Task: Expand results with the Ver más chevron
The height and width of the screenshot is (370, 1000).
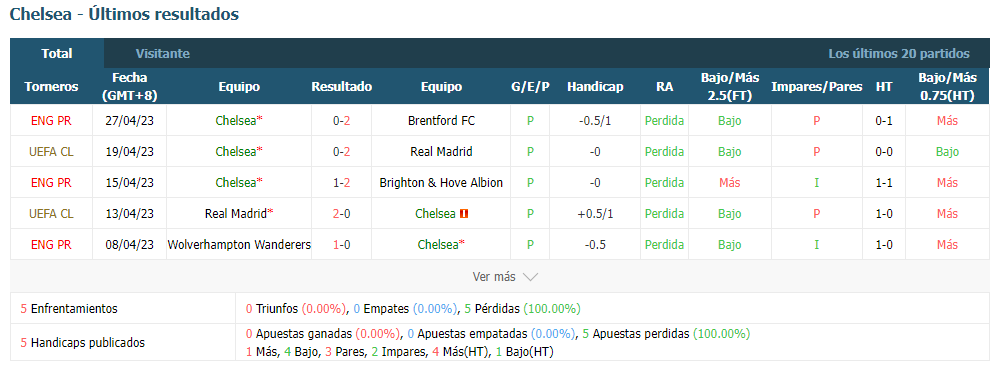Action: tap(531, 277)
